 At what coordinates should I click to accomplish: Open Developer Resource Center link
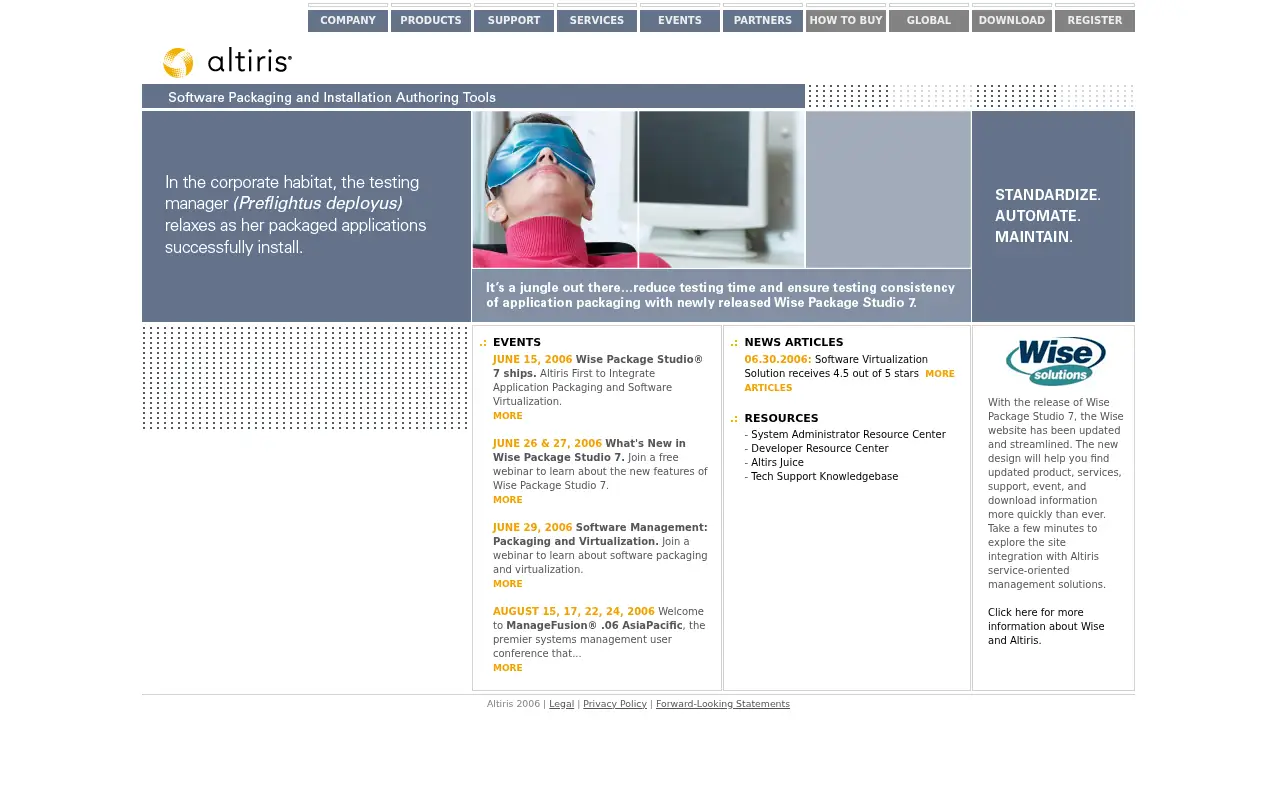[820, 449]
